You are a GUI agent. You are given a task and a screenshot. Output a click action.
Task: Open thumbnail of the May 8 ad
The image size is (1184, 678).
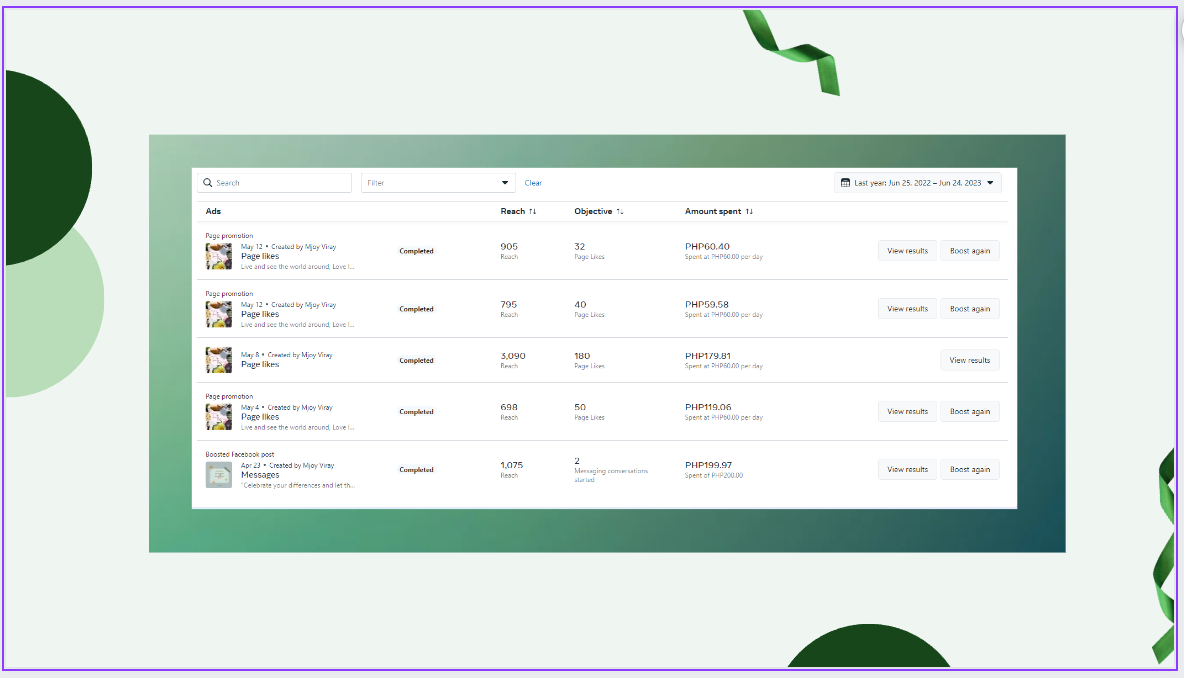(219, 360)
